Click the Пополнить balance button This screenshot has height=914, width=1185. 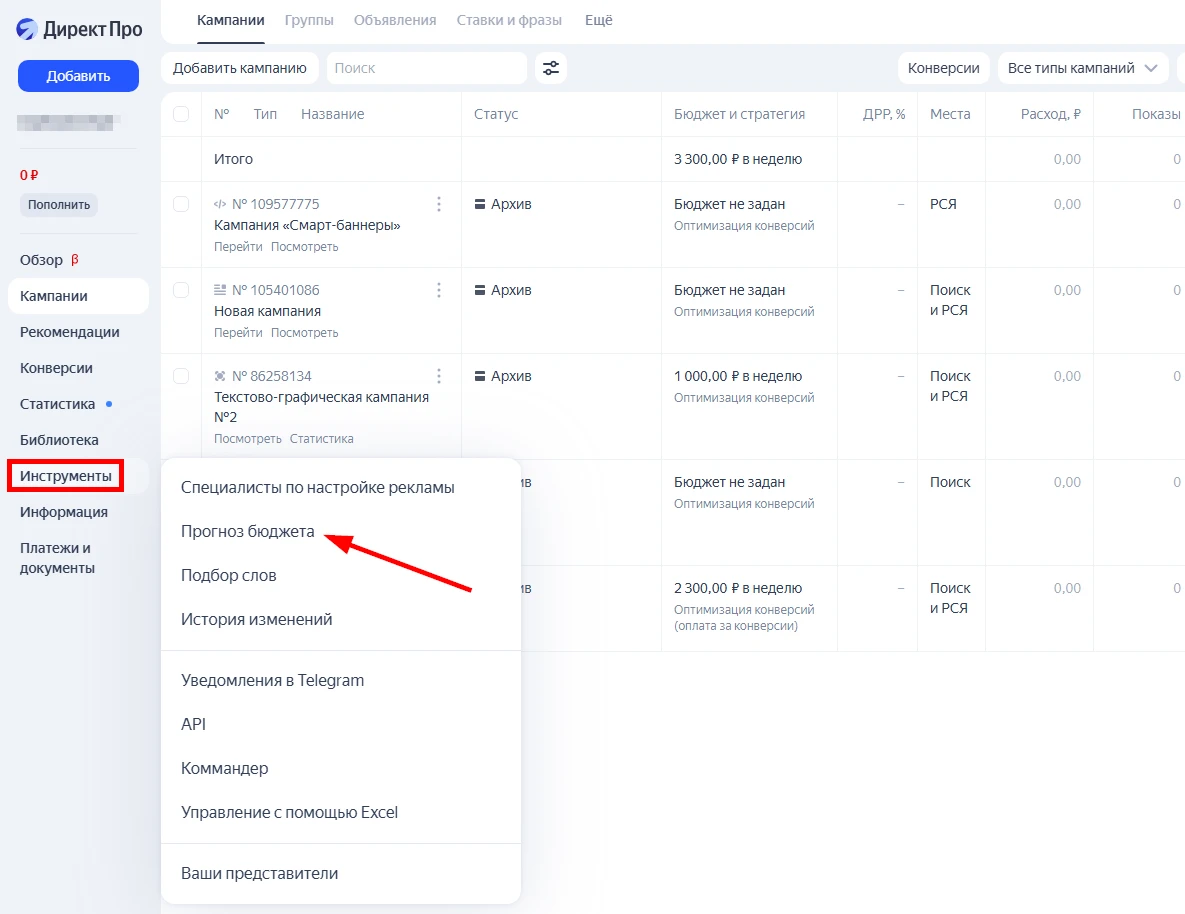pos(59,205)
